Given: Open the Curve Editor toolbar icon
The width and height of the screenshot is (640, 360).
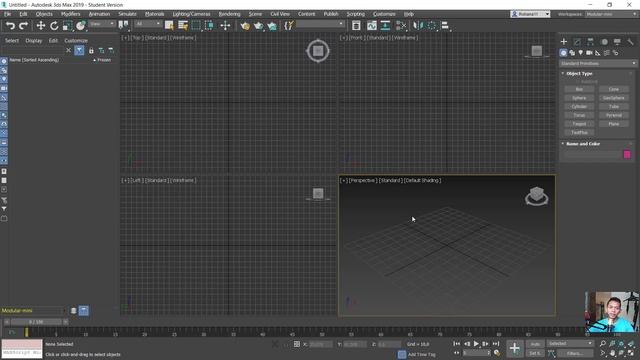Looking at the screenshot, I should (371, 26).
